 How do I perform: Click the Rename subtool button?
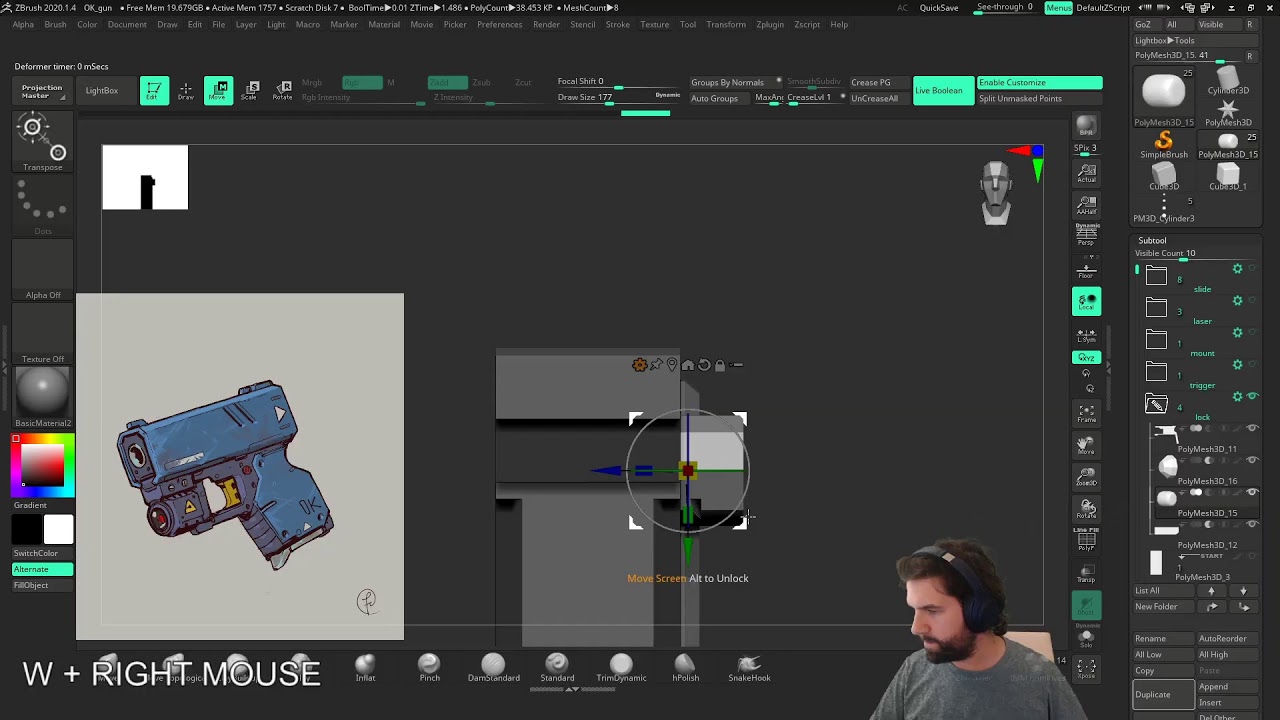coord(1164,639)
